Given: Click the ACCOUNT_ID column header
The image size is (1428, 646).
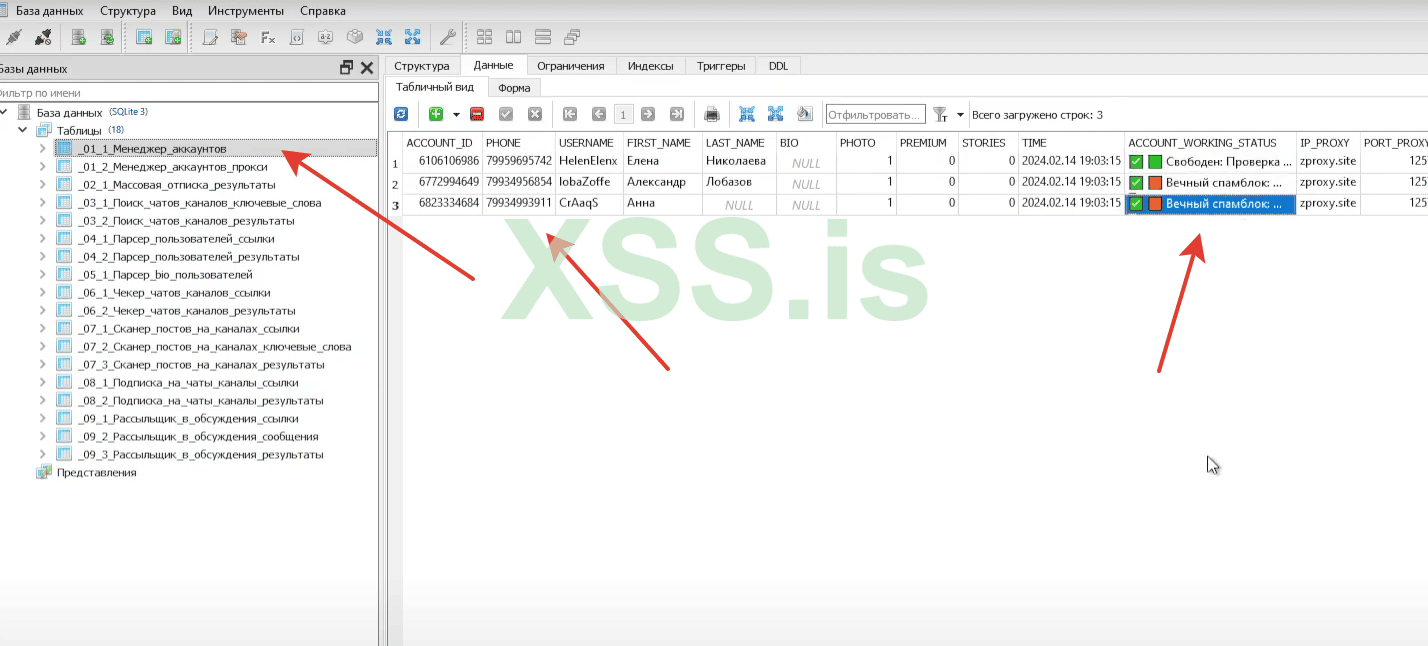Looking at the screenshot, I should tap(443, 143).
